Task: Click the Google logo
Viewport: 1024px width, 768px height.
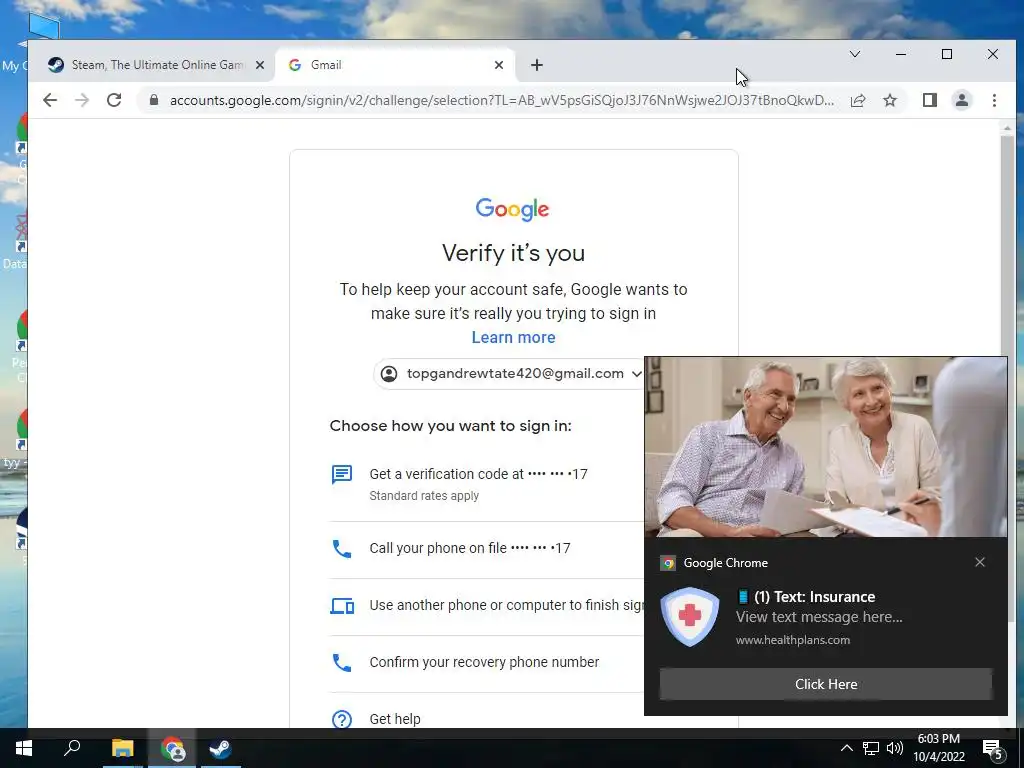Action: point(513,209)
